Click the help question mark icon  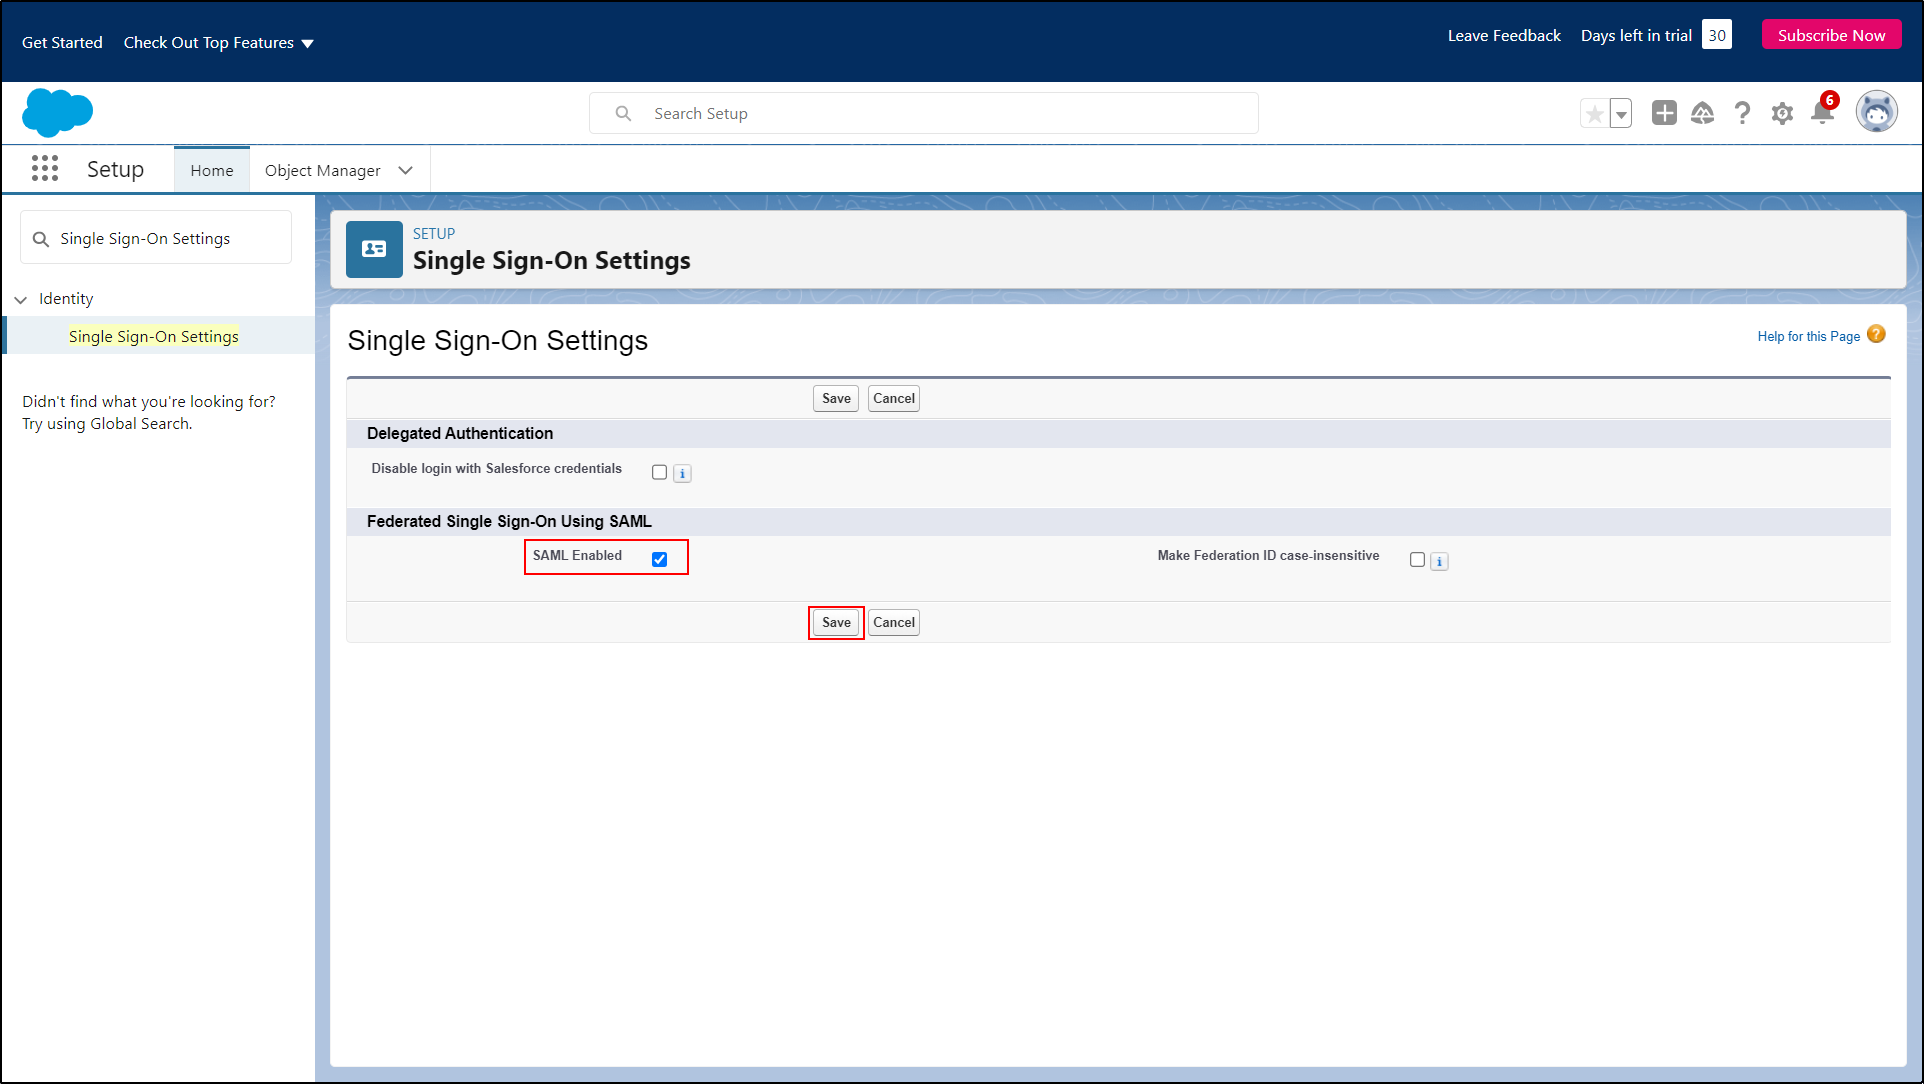coord(1743,113)
